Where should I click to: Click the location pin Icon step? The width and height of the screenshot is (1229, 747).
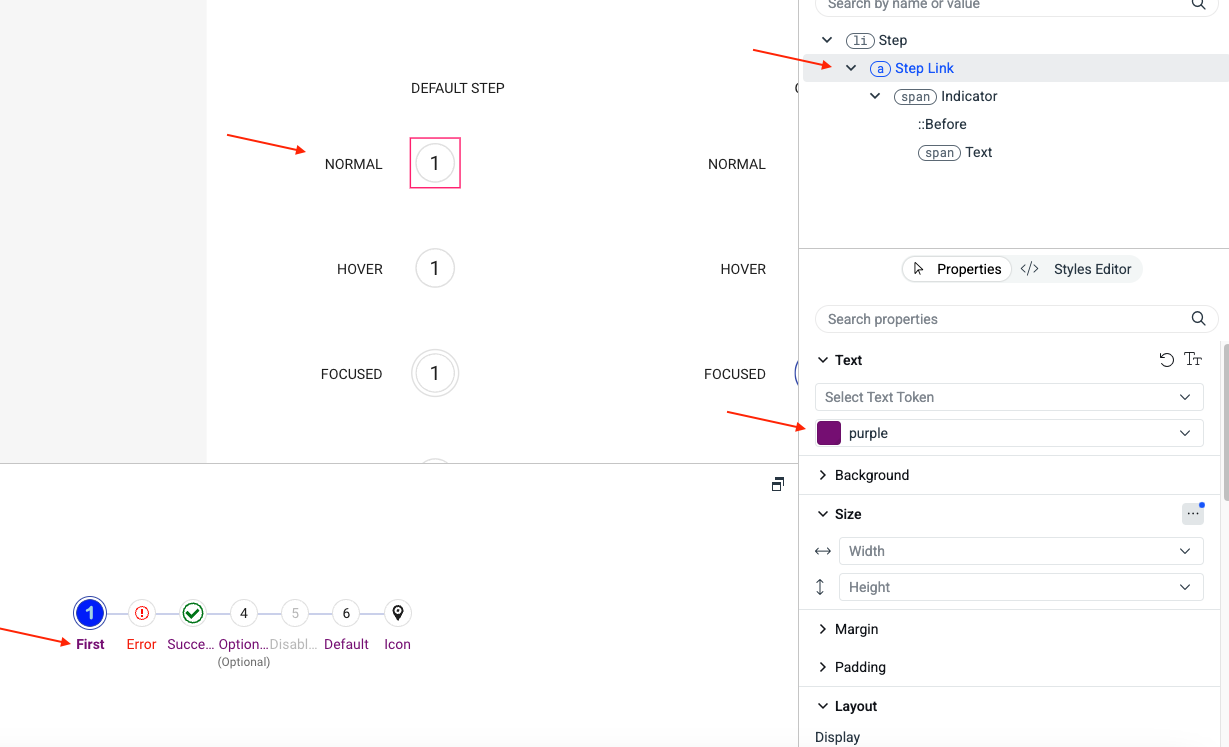[397, 613]
